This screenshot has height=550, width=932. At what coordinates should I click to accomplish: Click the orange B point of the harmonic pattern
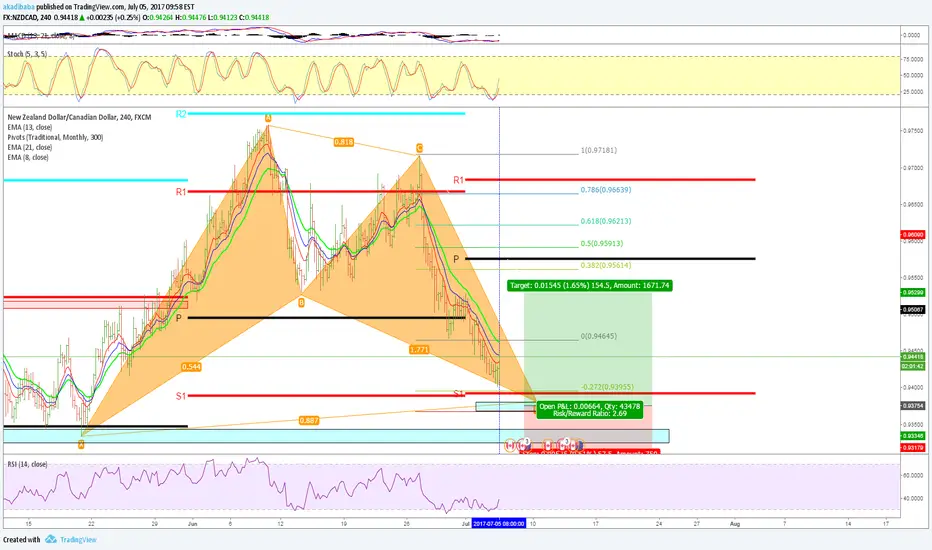coord(301,303)
